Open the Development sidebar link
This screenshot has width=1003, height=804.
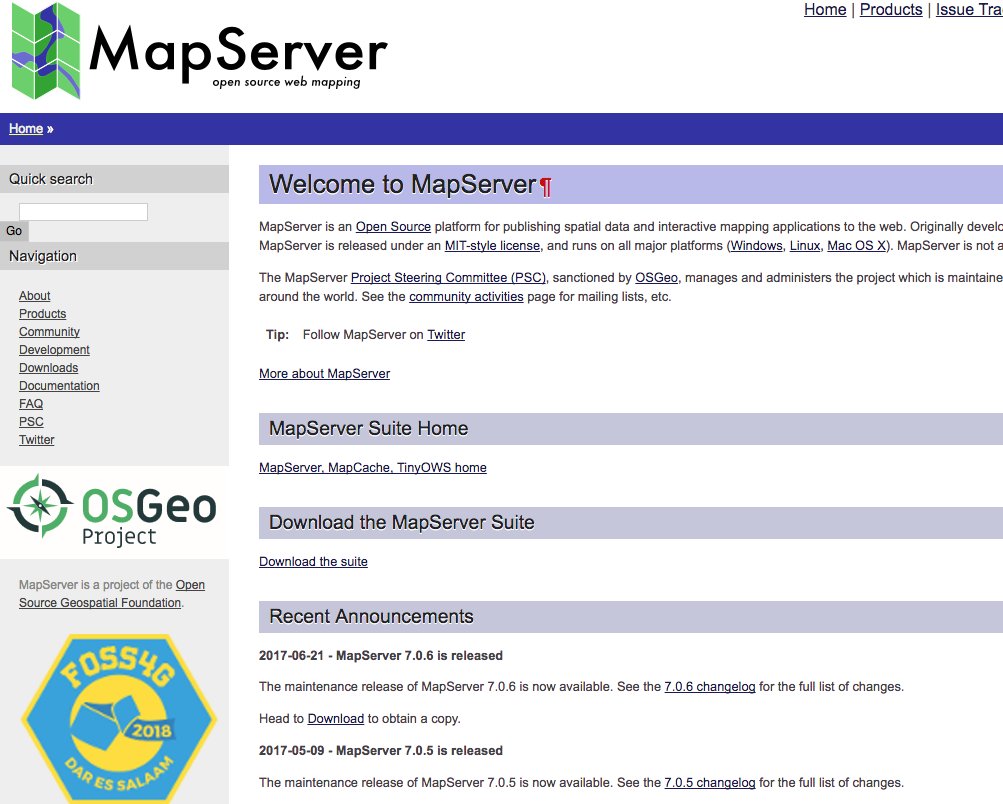(x=54, y=349)
